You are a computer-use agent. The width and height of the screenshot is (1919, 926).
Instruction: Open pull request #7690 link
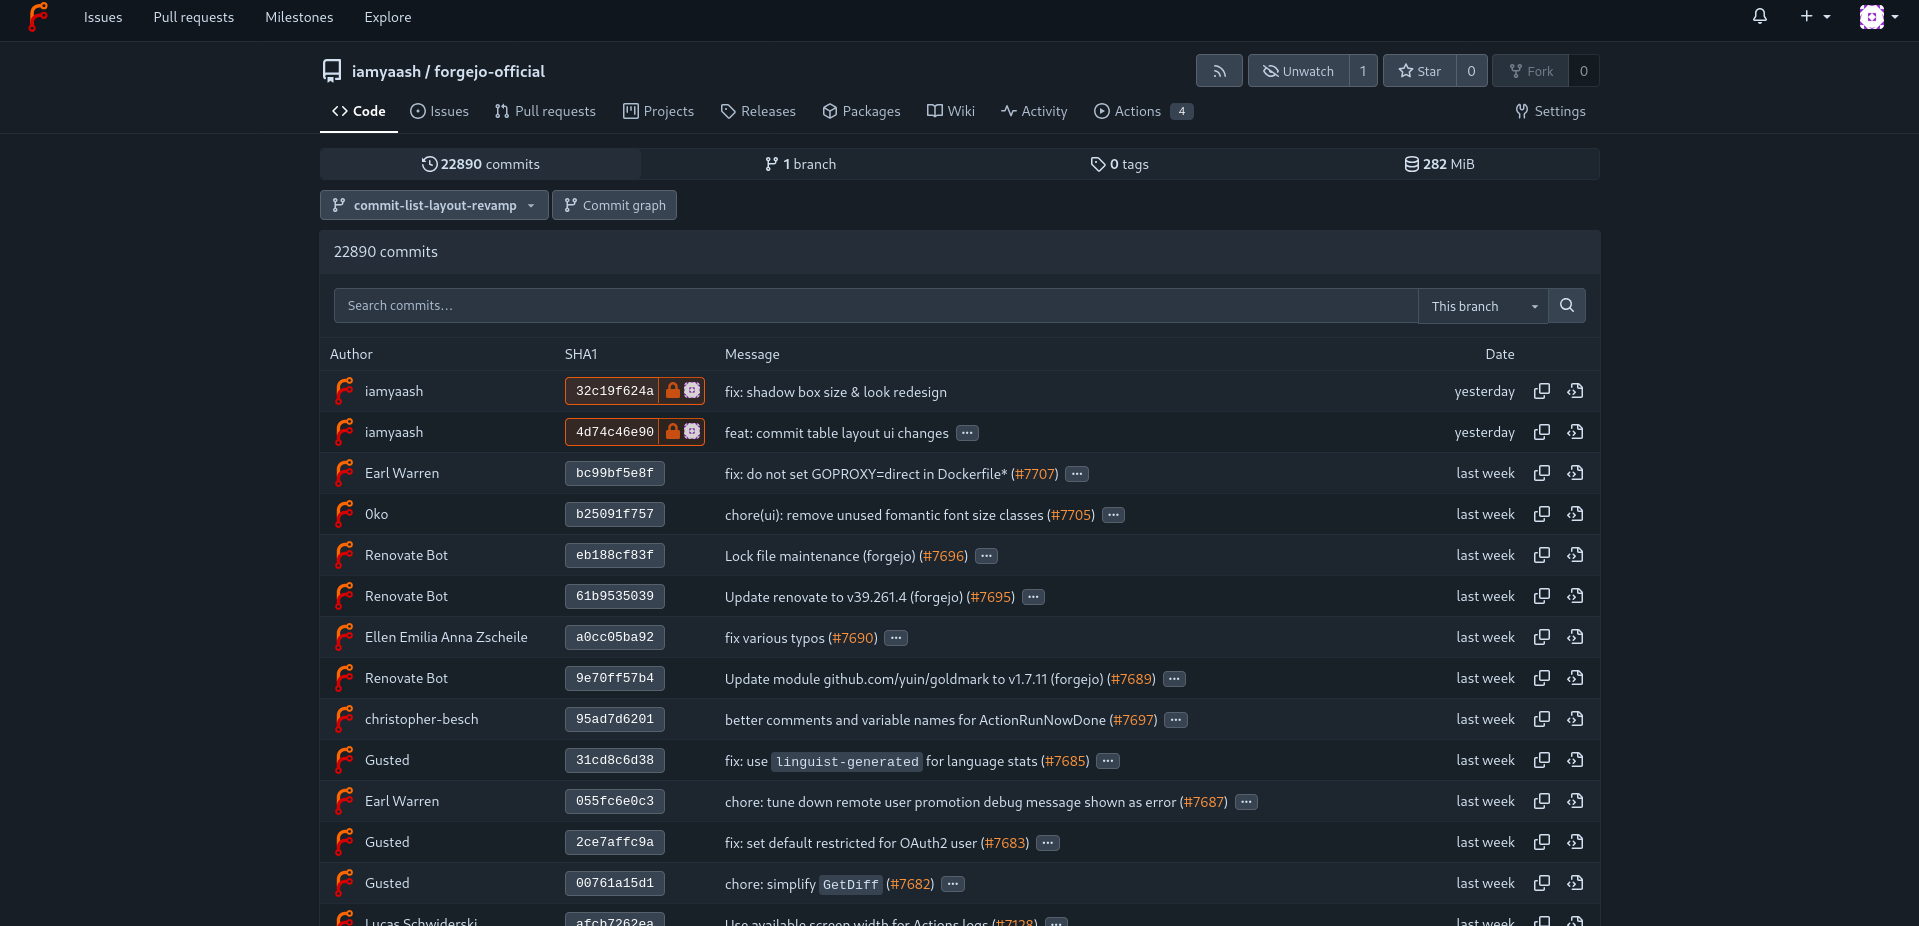(853, 638)
